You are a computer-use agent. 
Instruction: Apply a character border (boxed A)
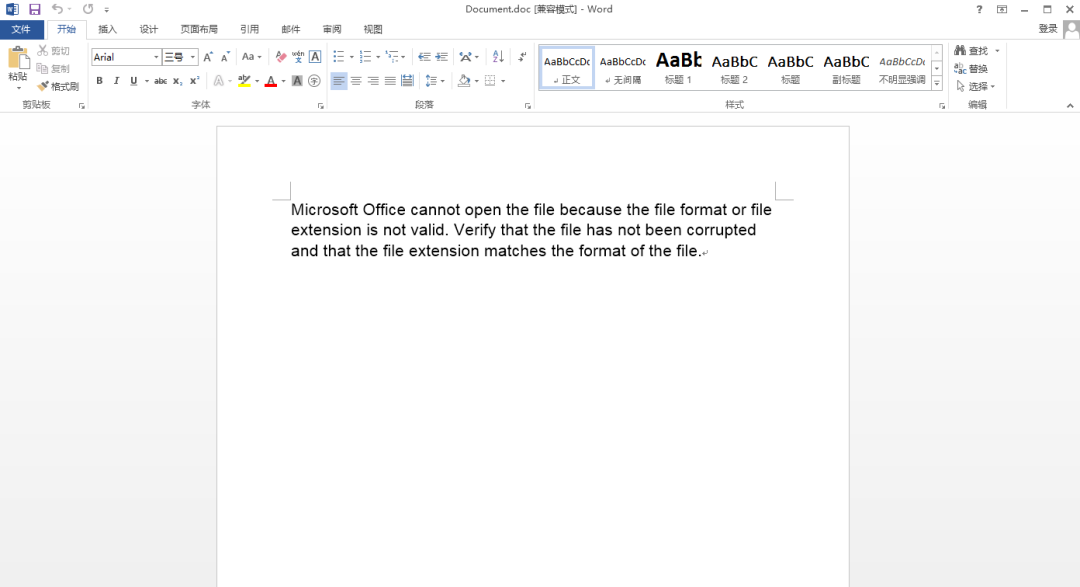[315, 57]
